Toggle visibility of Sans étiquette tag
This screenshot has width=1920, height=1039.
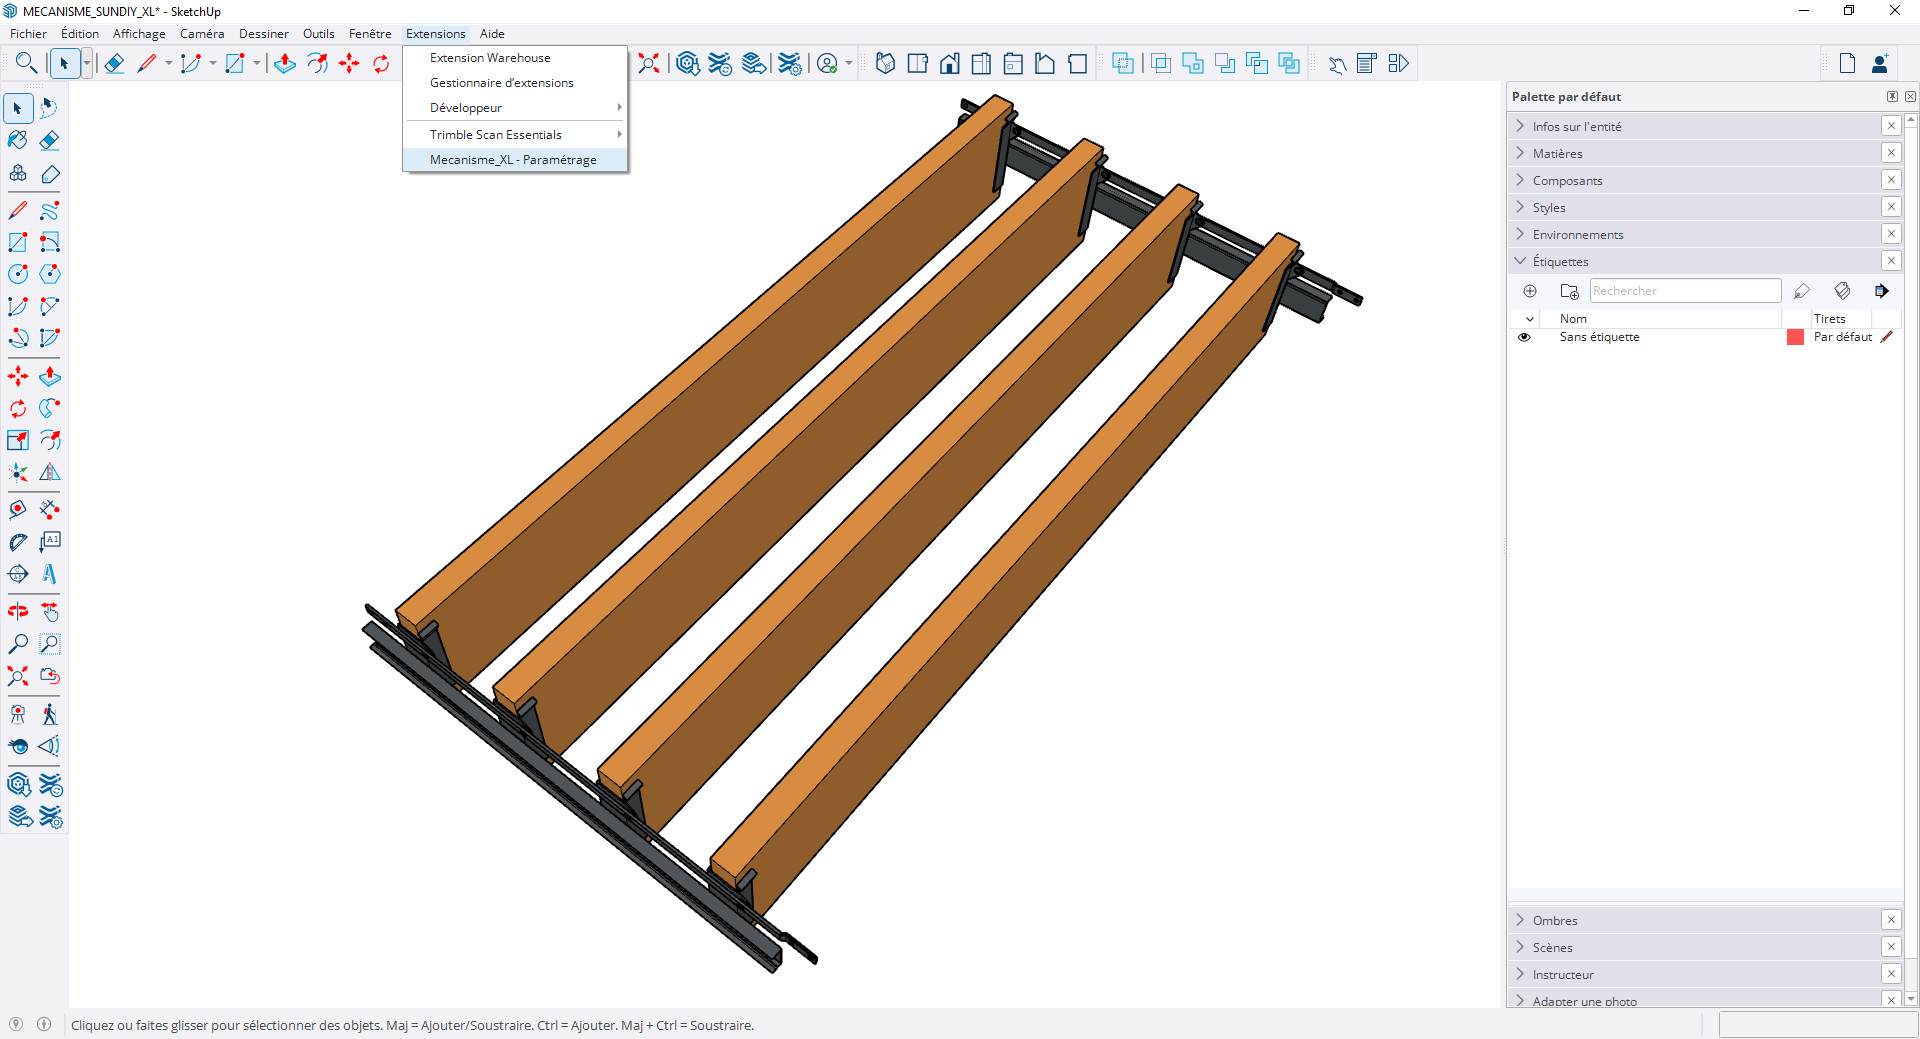(1524, 337)
